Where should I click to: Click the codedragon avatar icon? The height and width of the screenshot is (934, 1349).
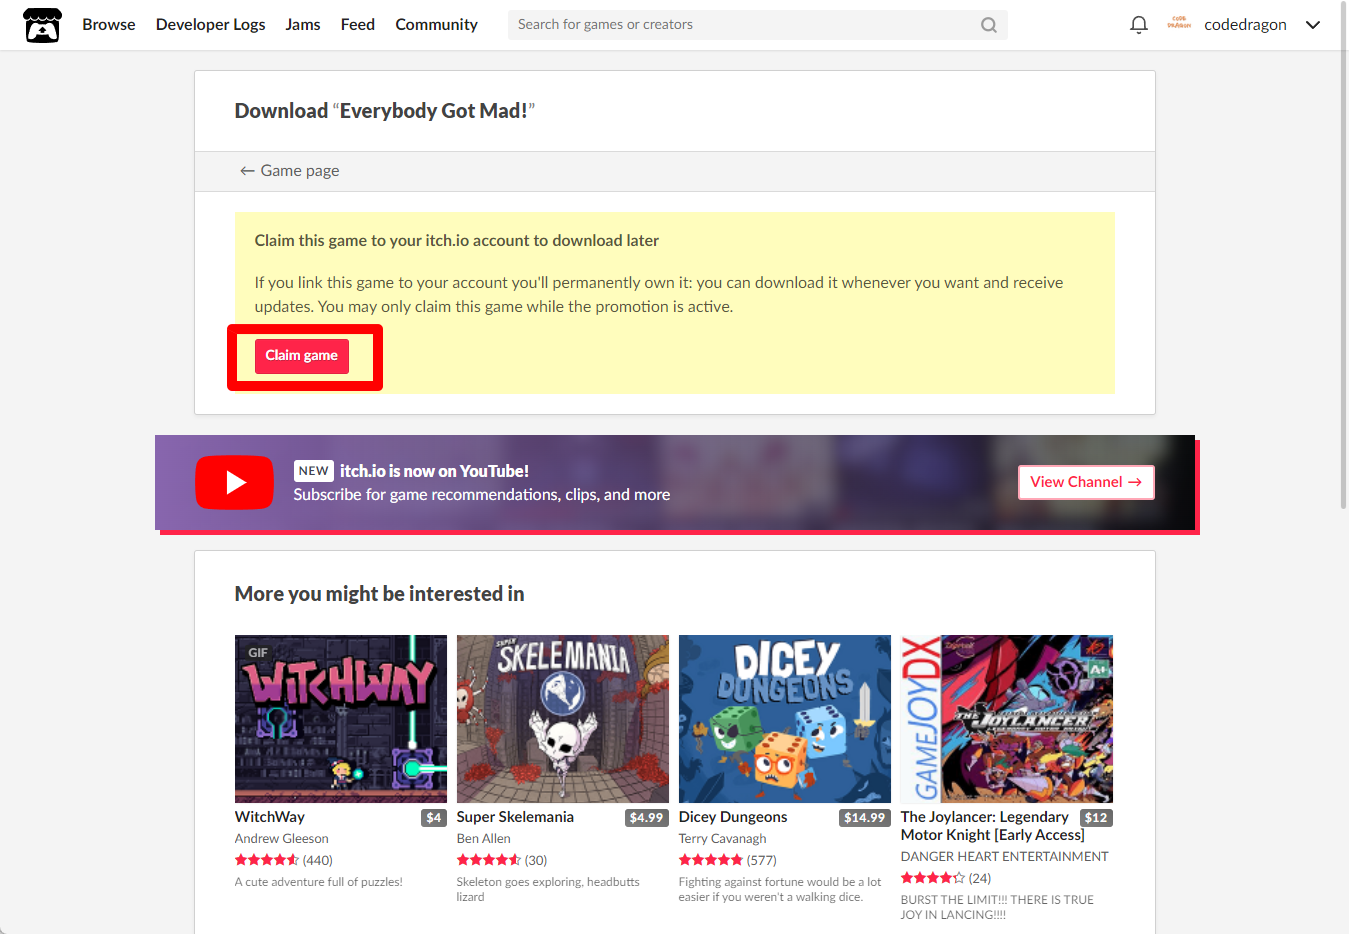click(1179, 24)
